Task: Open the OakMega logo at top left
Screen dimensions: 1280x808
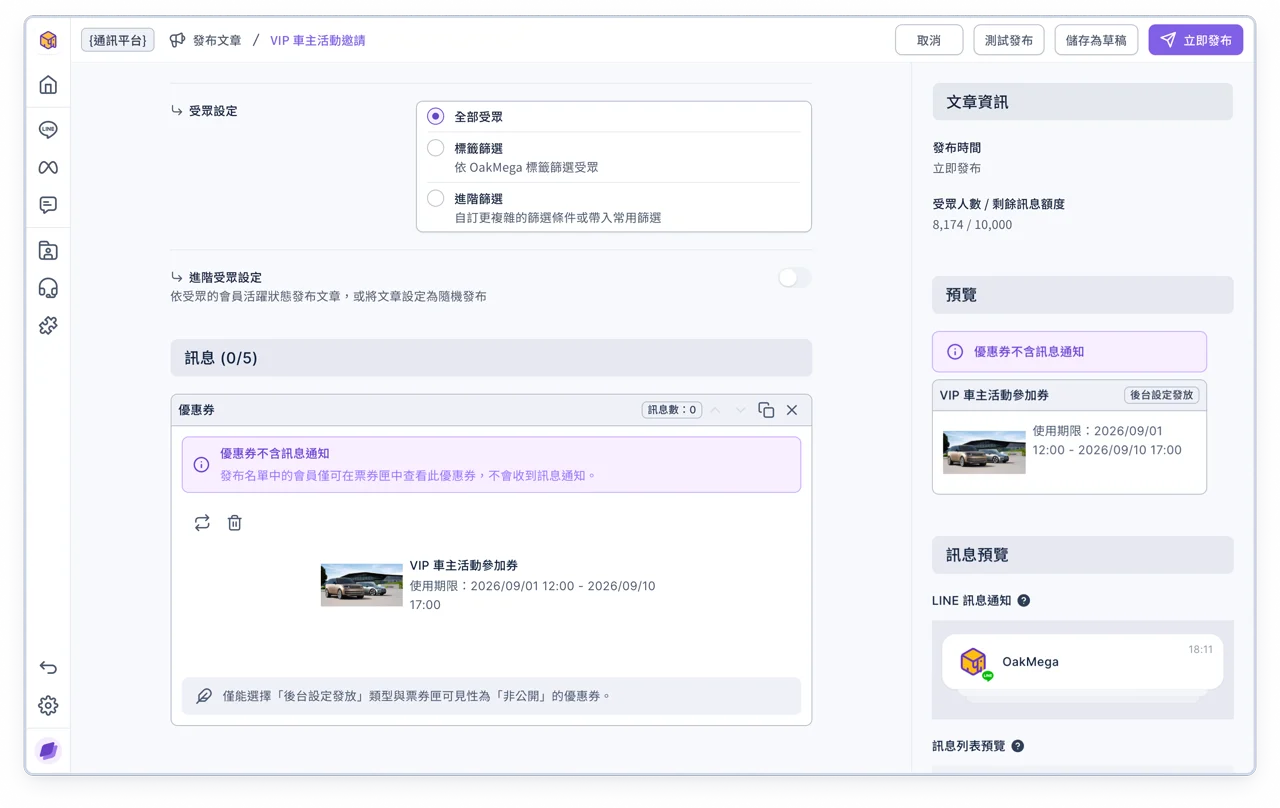Action: click(48, 40)
